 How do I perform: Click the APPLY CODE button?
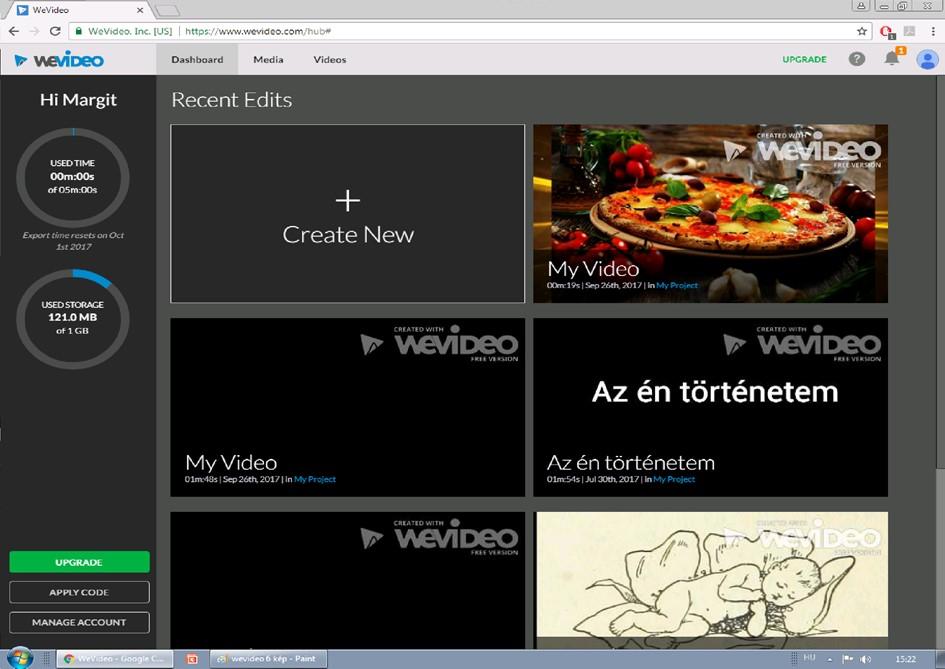click(79, 592)
